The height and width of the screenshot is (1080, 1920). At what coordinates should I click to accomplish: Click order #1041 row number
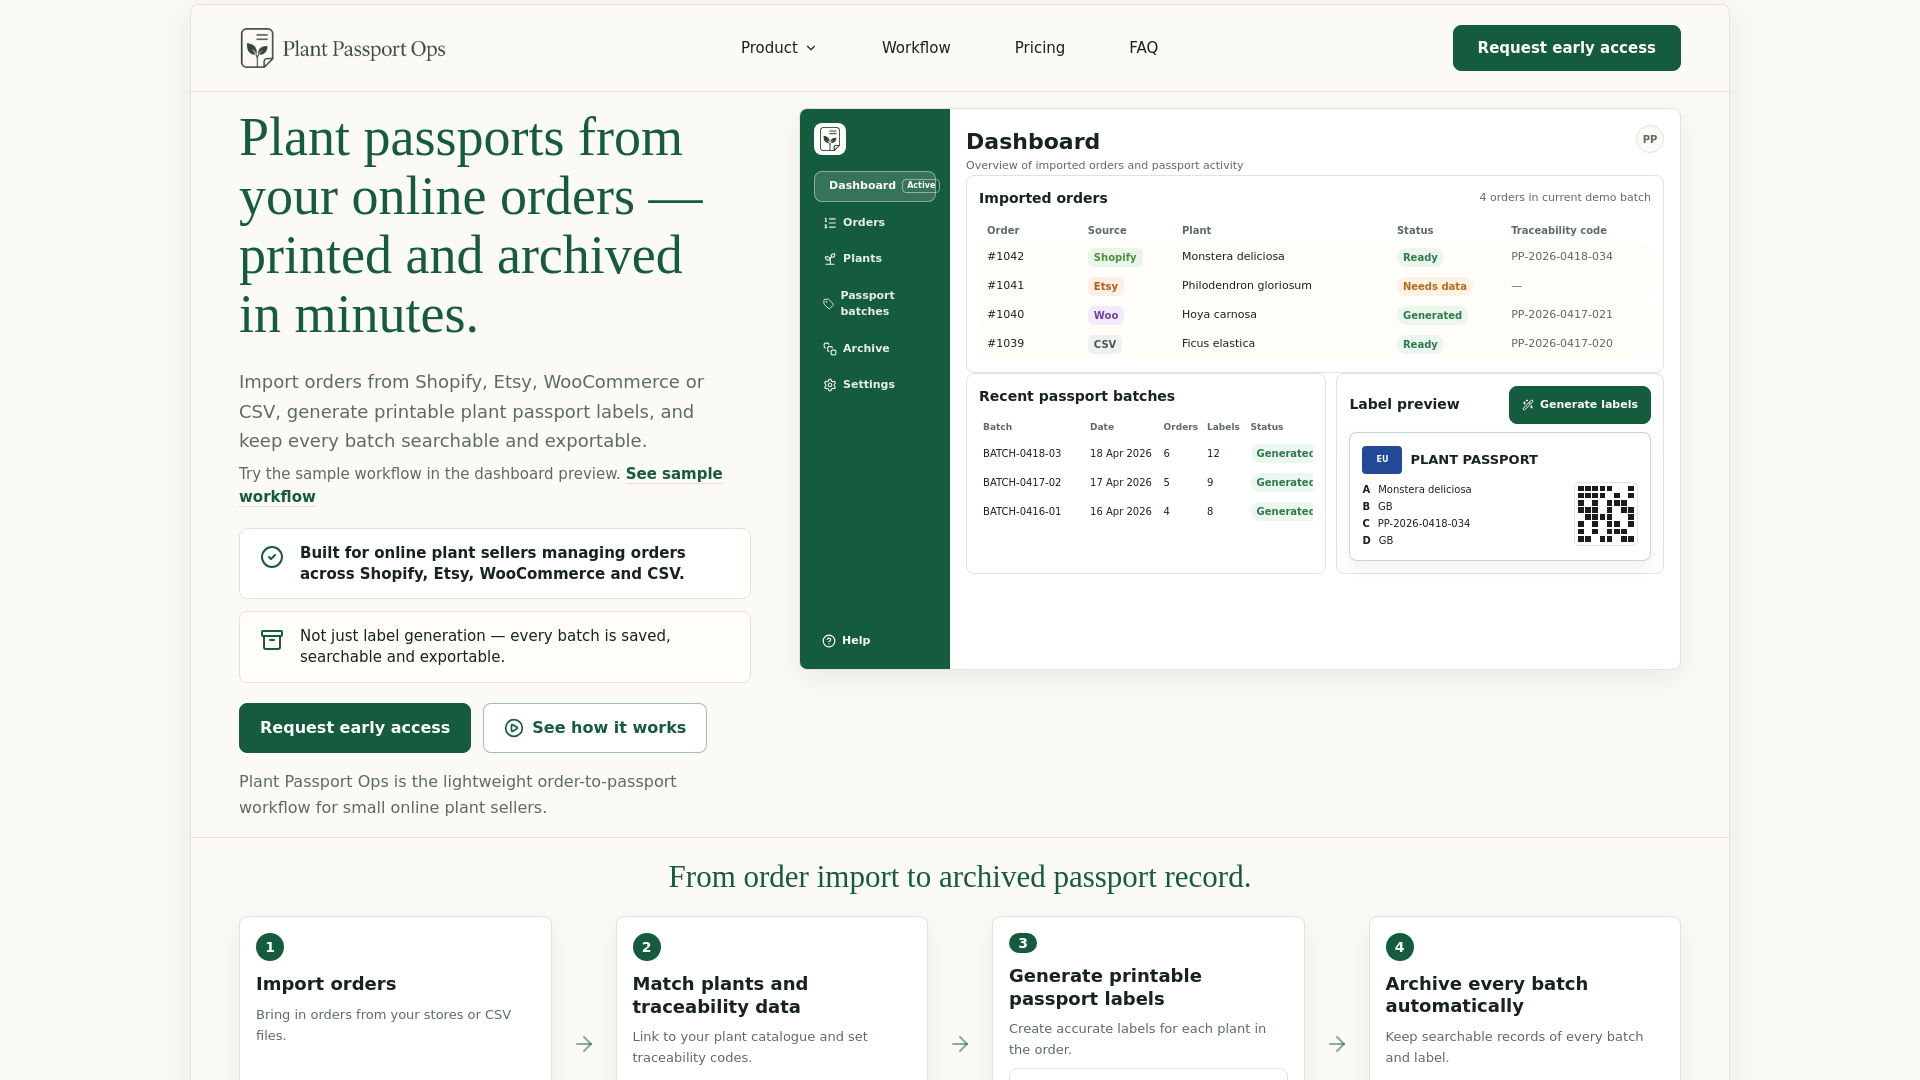point(1005,286)
